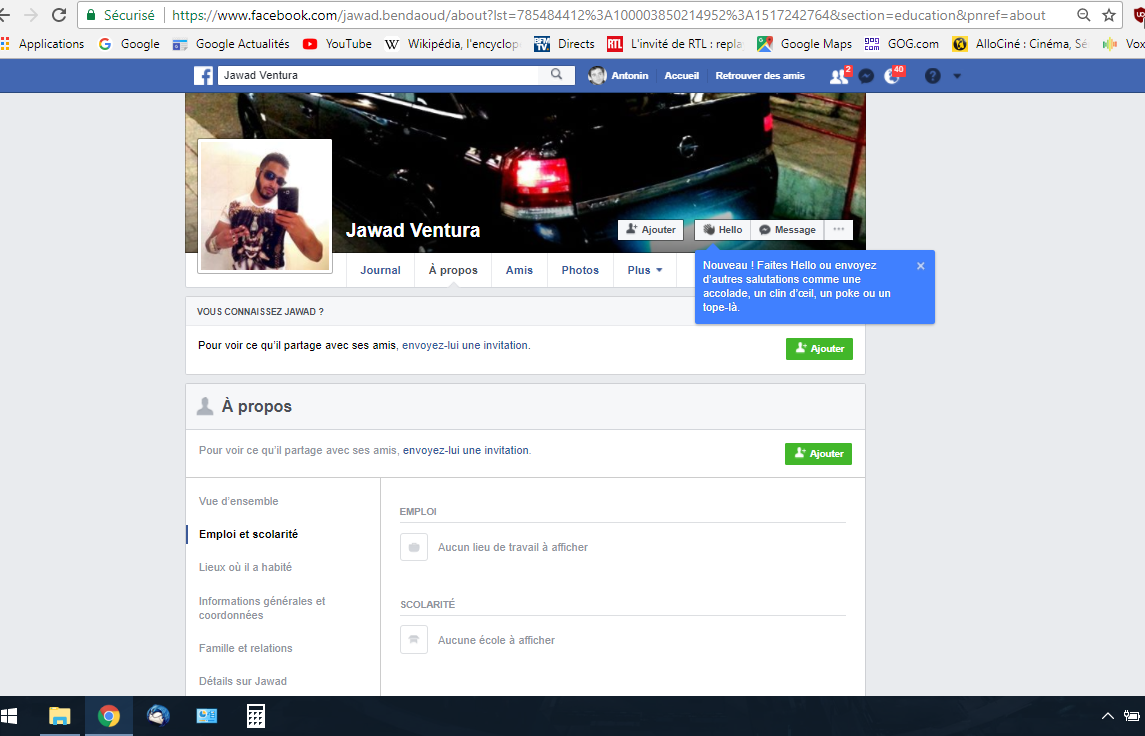Viewport: 1145px width, 736px height.
Task: Open the Windows Start menu
Action: point(9,716)
